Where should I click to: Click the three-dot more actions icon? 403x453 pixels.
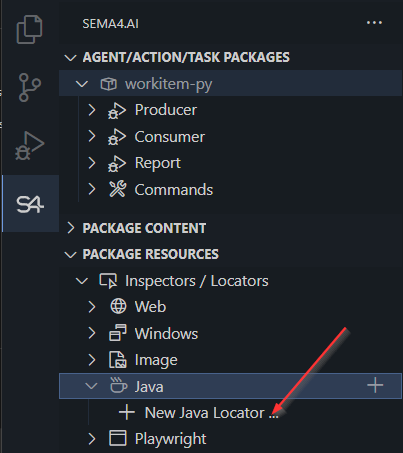click(374, 23)
